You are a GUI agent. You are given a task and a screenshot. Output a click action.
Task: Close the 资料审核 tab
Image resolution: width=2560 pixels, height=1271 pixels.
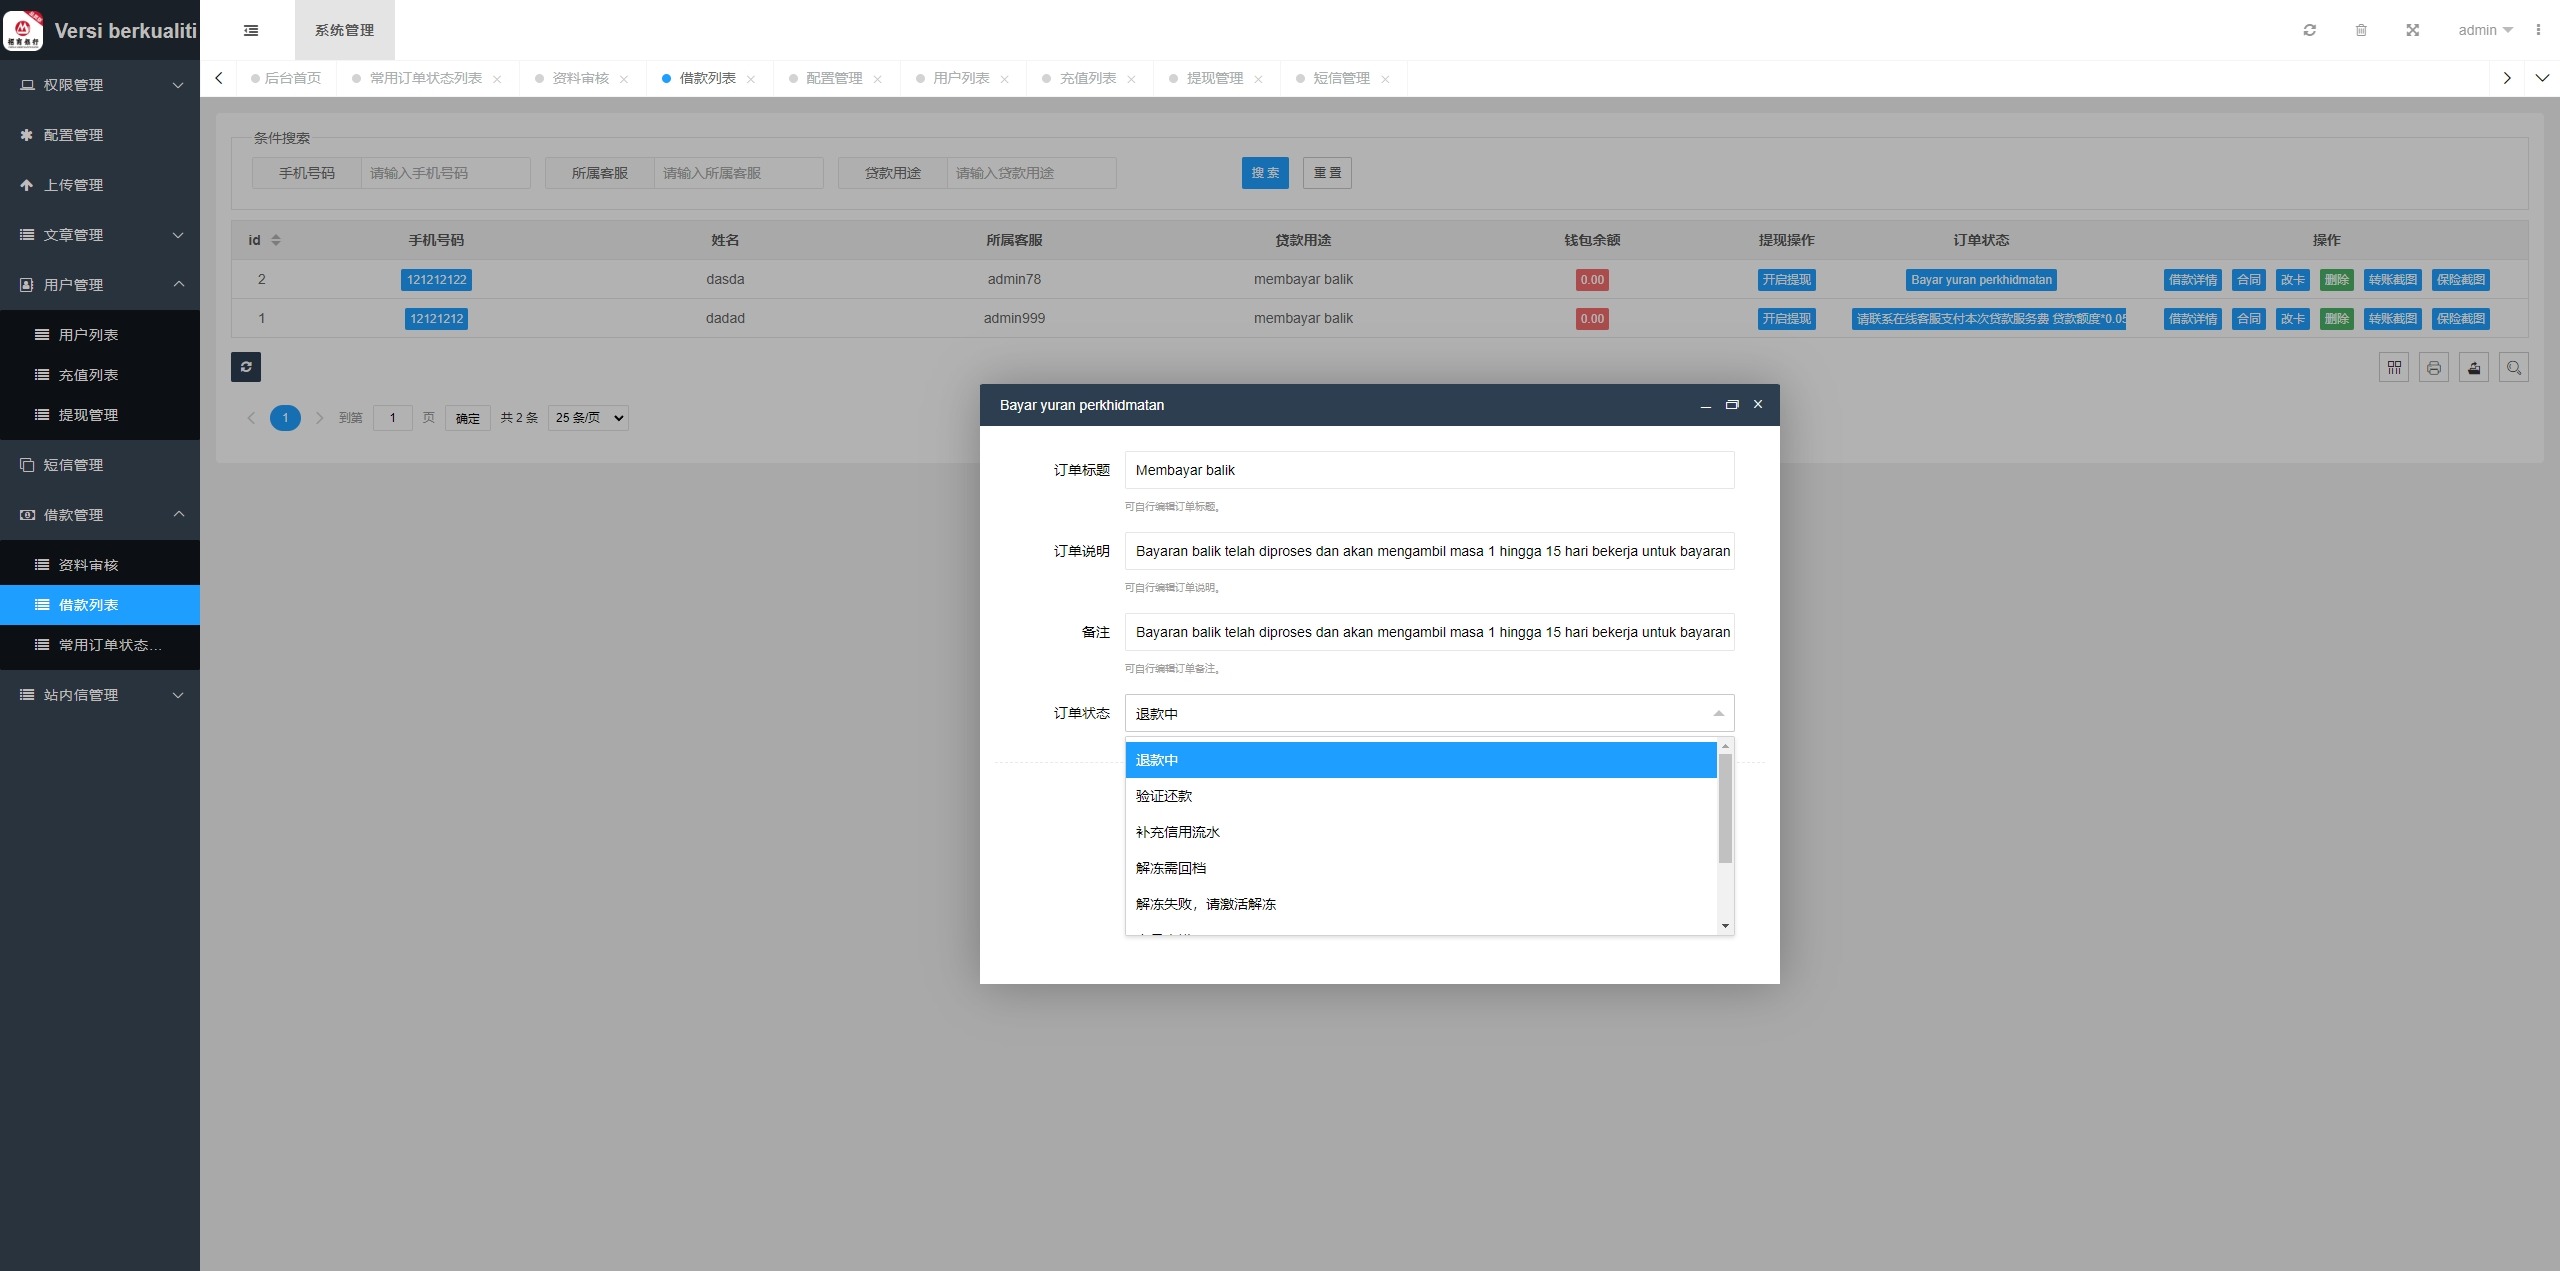pos(624,79)
